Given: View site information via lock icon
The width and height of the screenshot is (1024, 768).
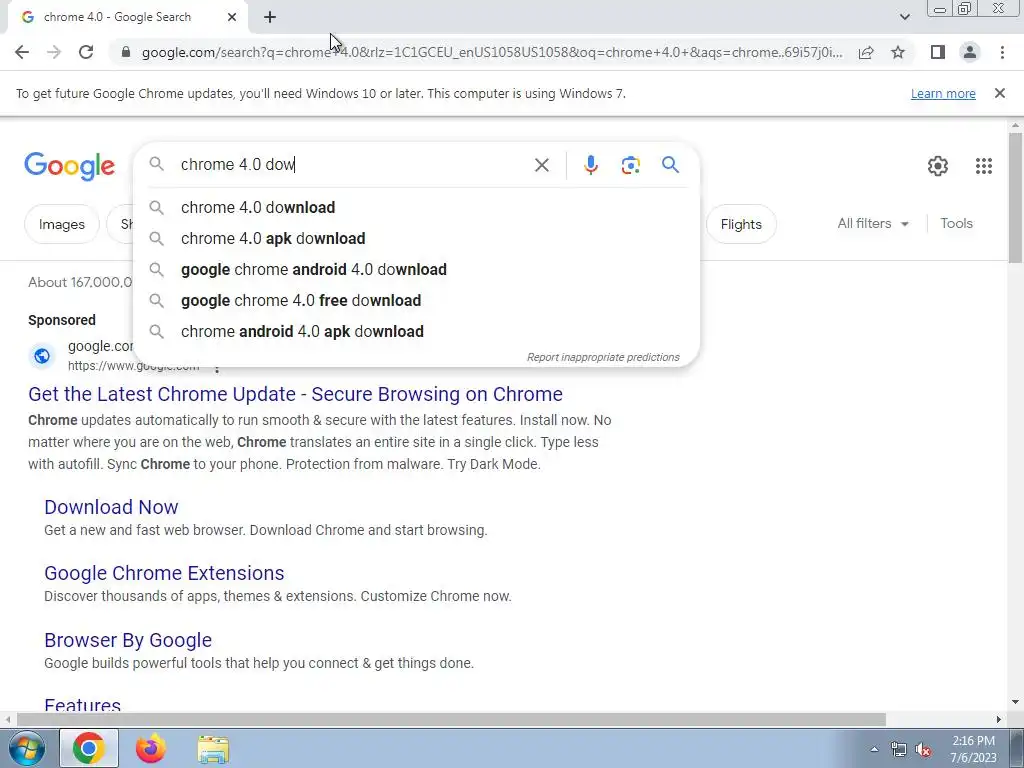Looking at the screenshot, I should point(126,52).
